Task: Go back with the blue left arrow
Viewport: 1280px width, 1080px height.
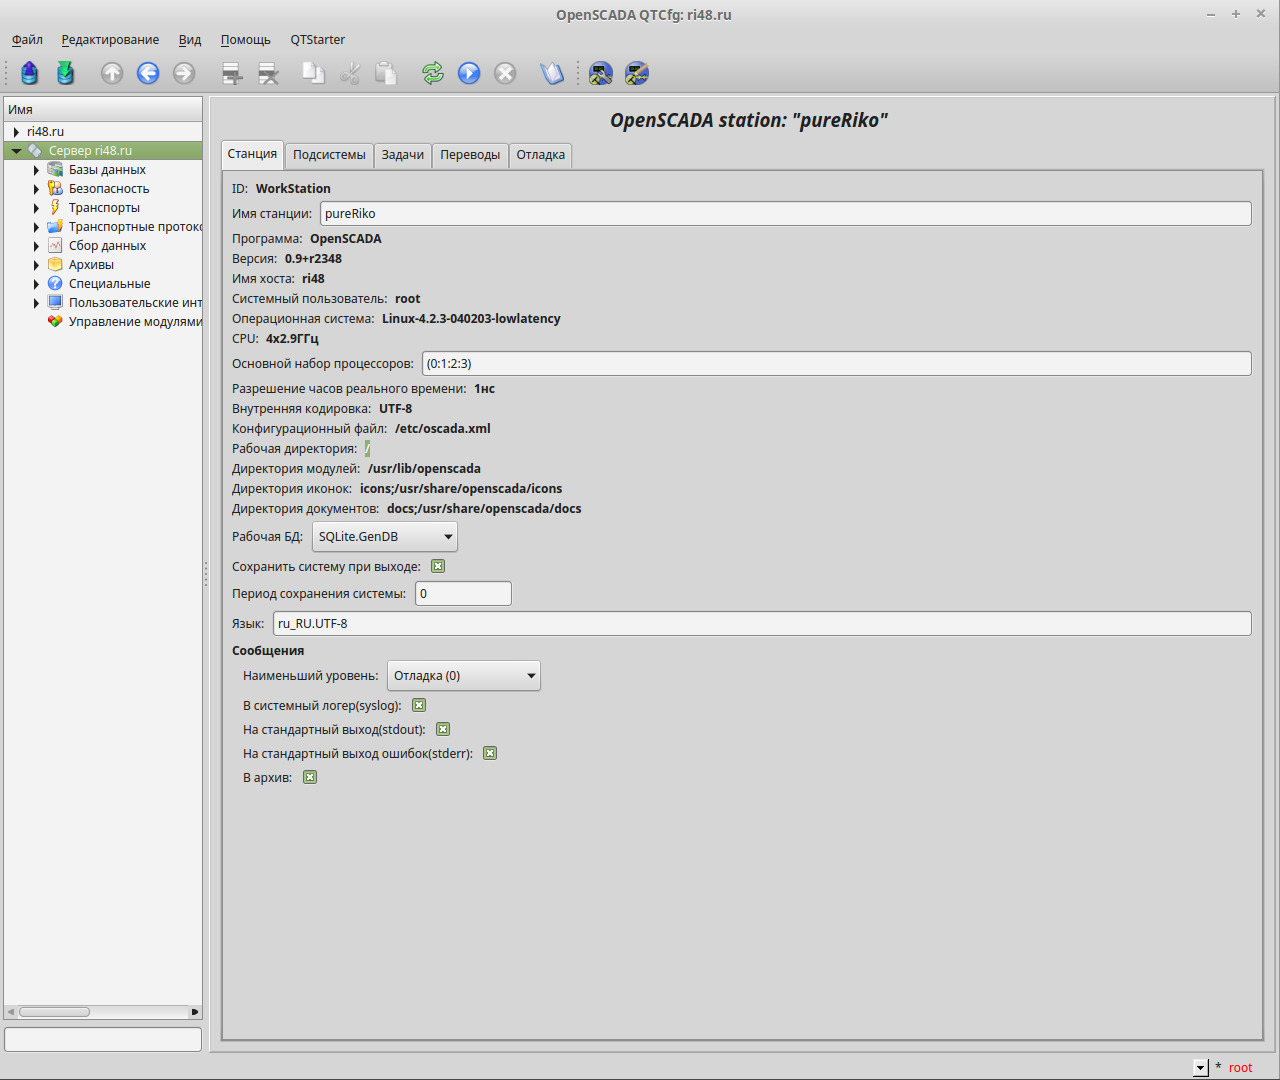Action: tap(148, 73)
